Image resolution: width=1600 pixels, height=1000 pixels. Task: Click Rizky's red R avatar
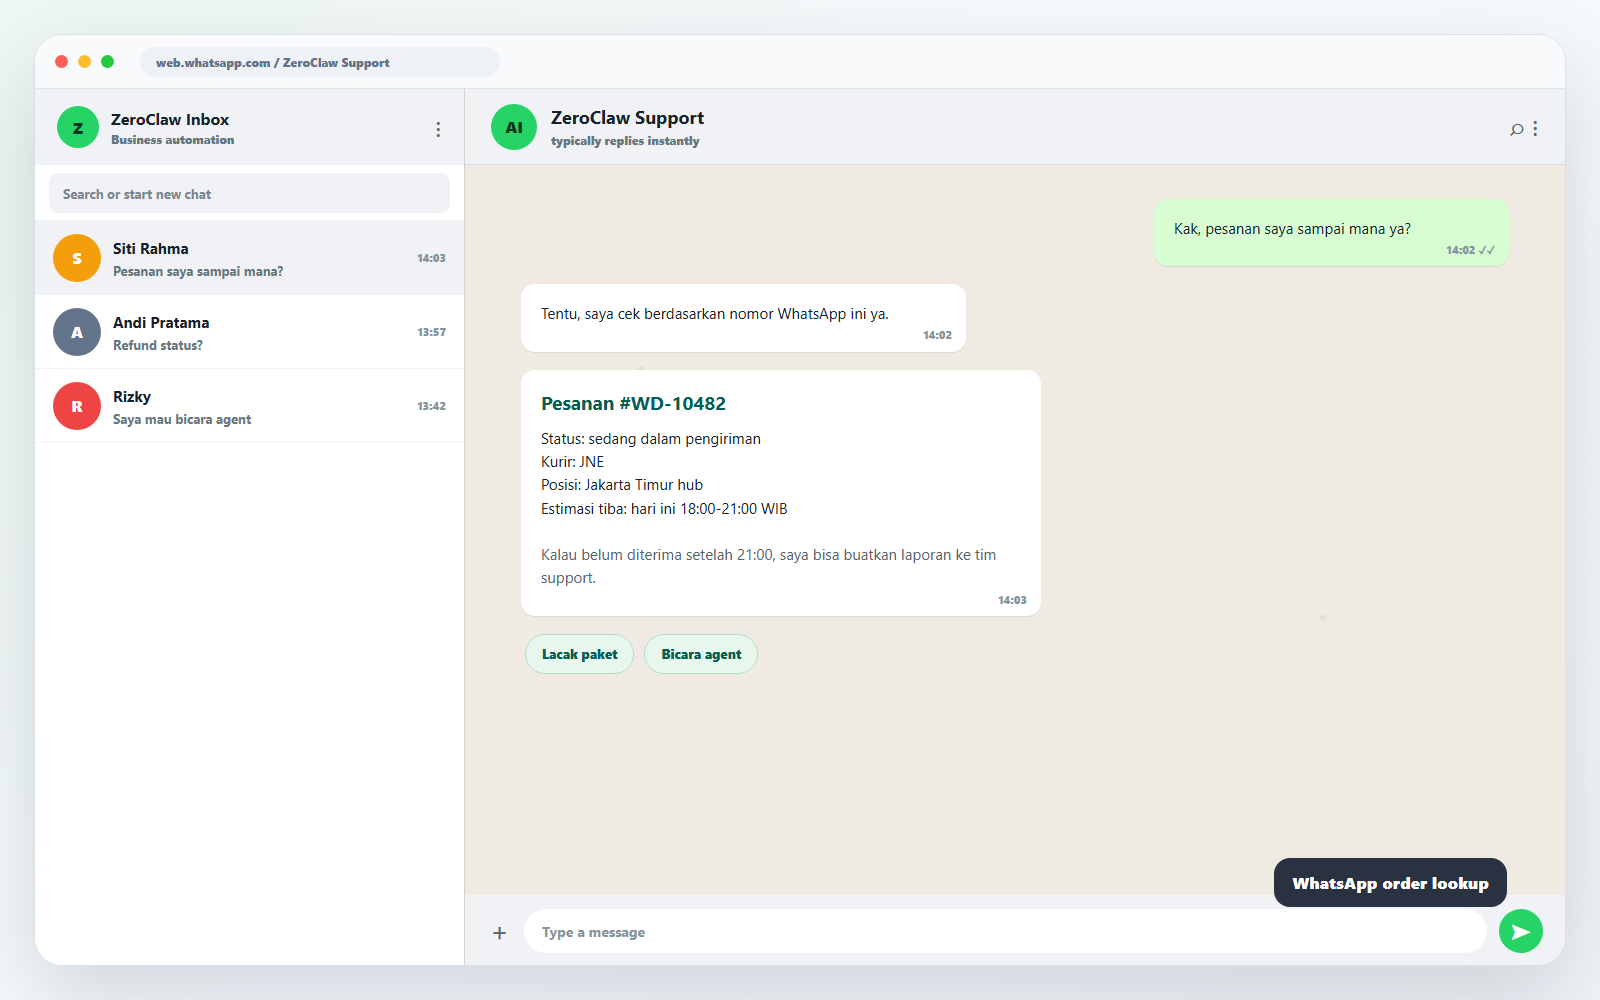pos(77,406)
